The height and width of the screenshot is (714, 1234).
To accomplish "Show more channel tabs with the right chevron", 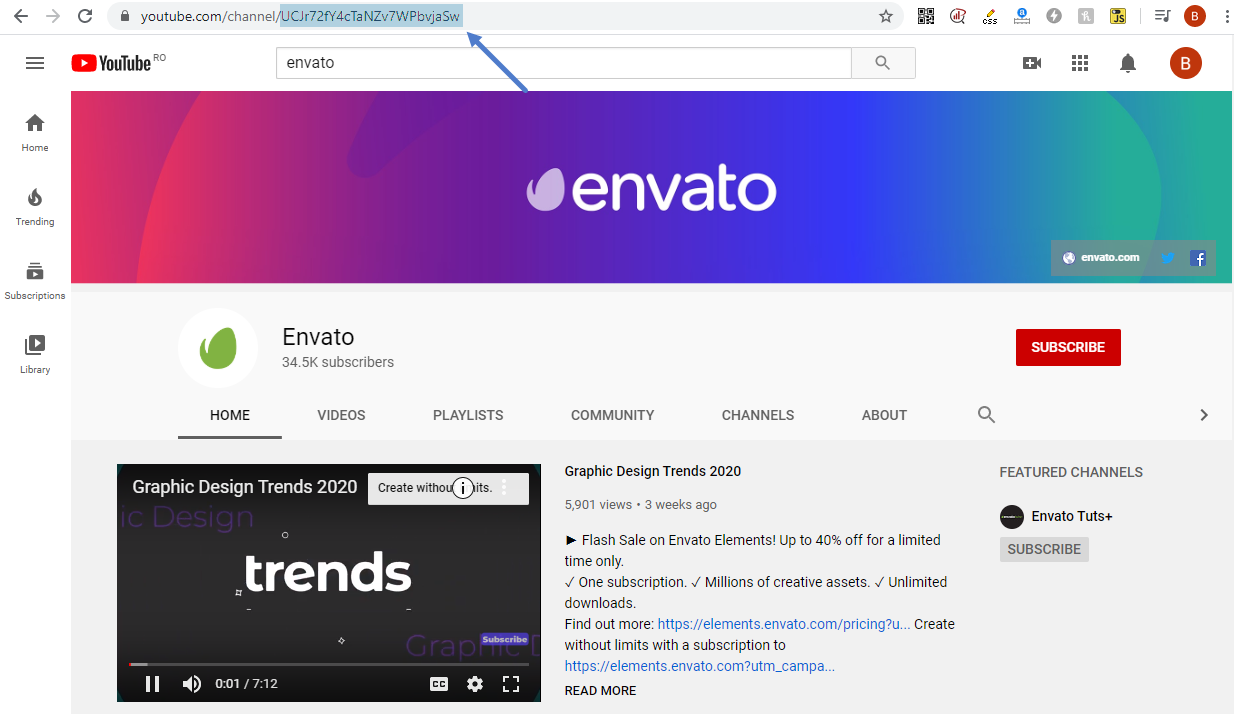I will pyautogui.click(x=1204, y=415).
